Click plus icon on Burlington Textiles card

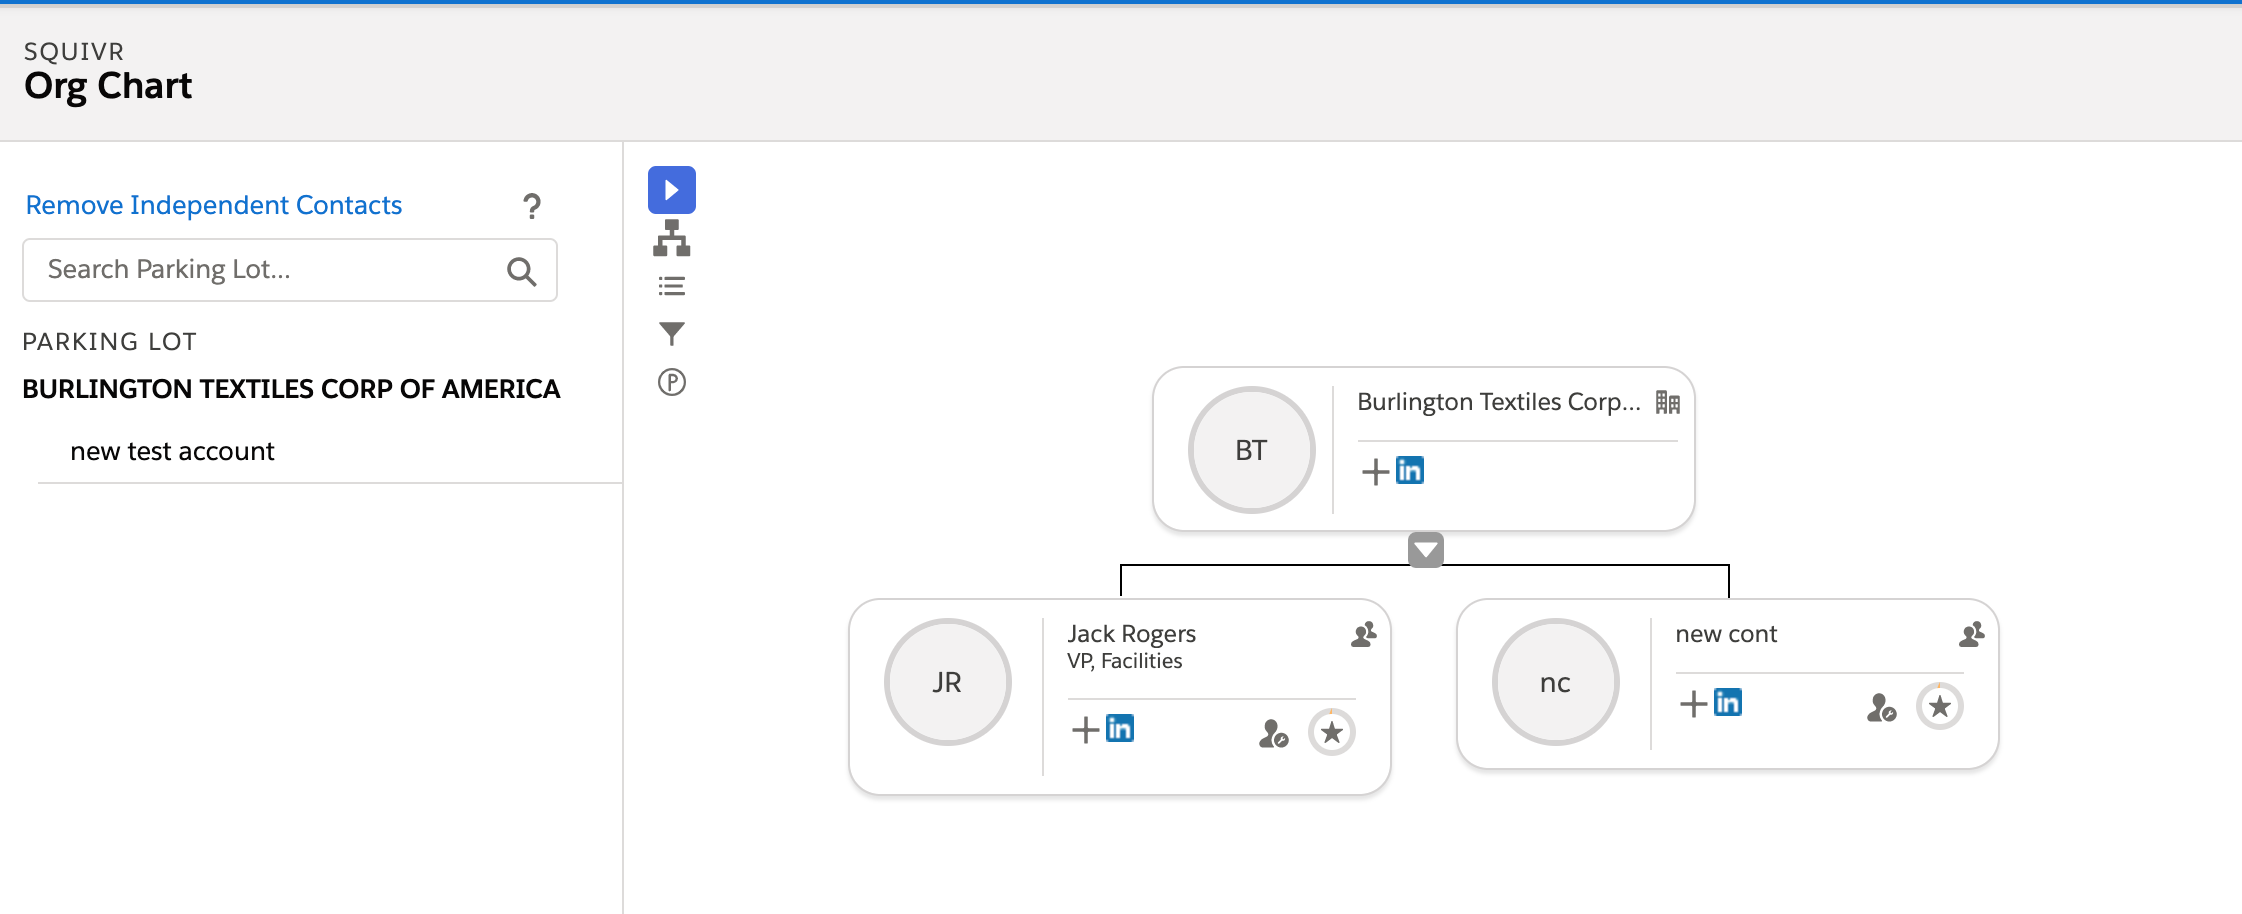point(1375,471)
